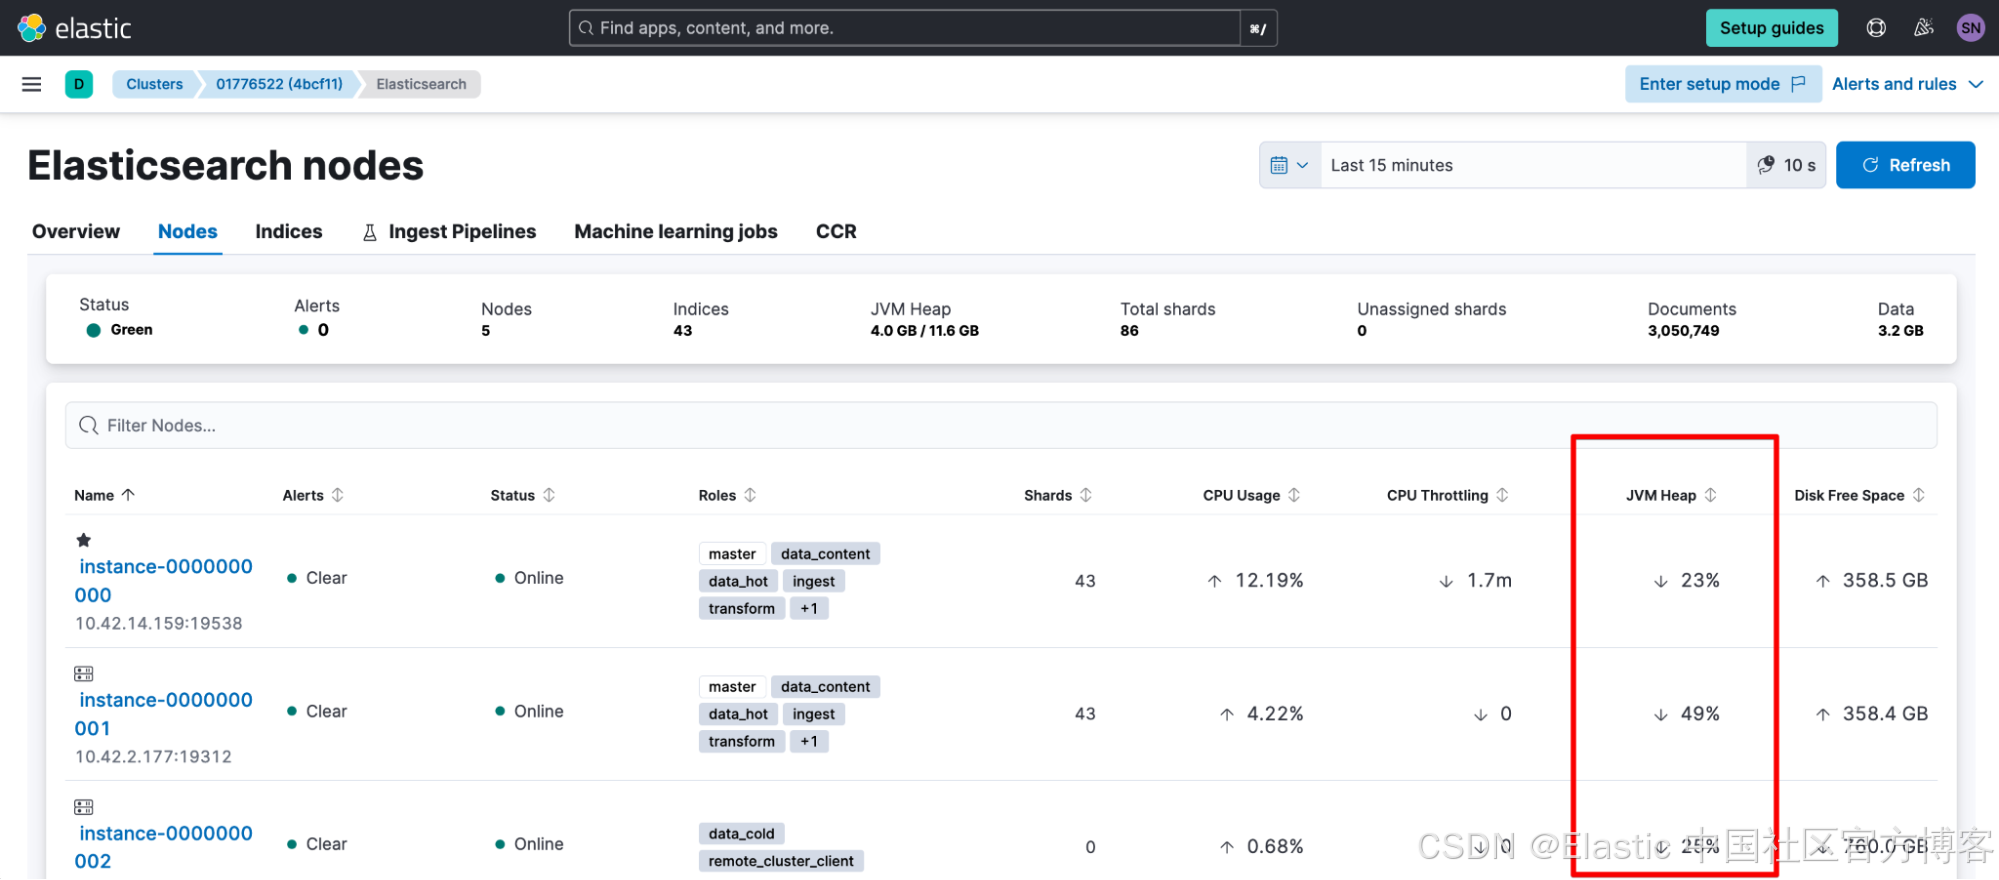Click the Setup guides button
Image resolution: width=1999 pixels, height=880 pixels.
pos(1771,28)
